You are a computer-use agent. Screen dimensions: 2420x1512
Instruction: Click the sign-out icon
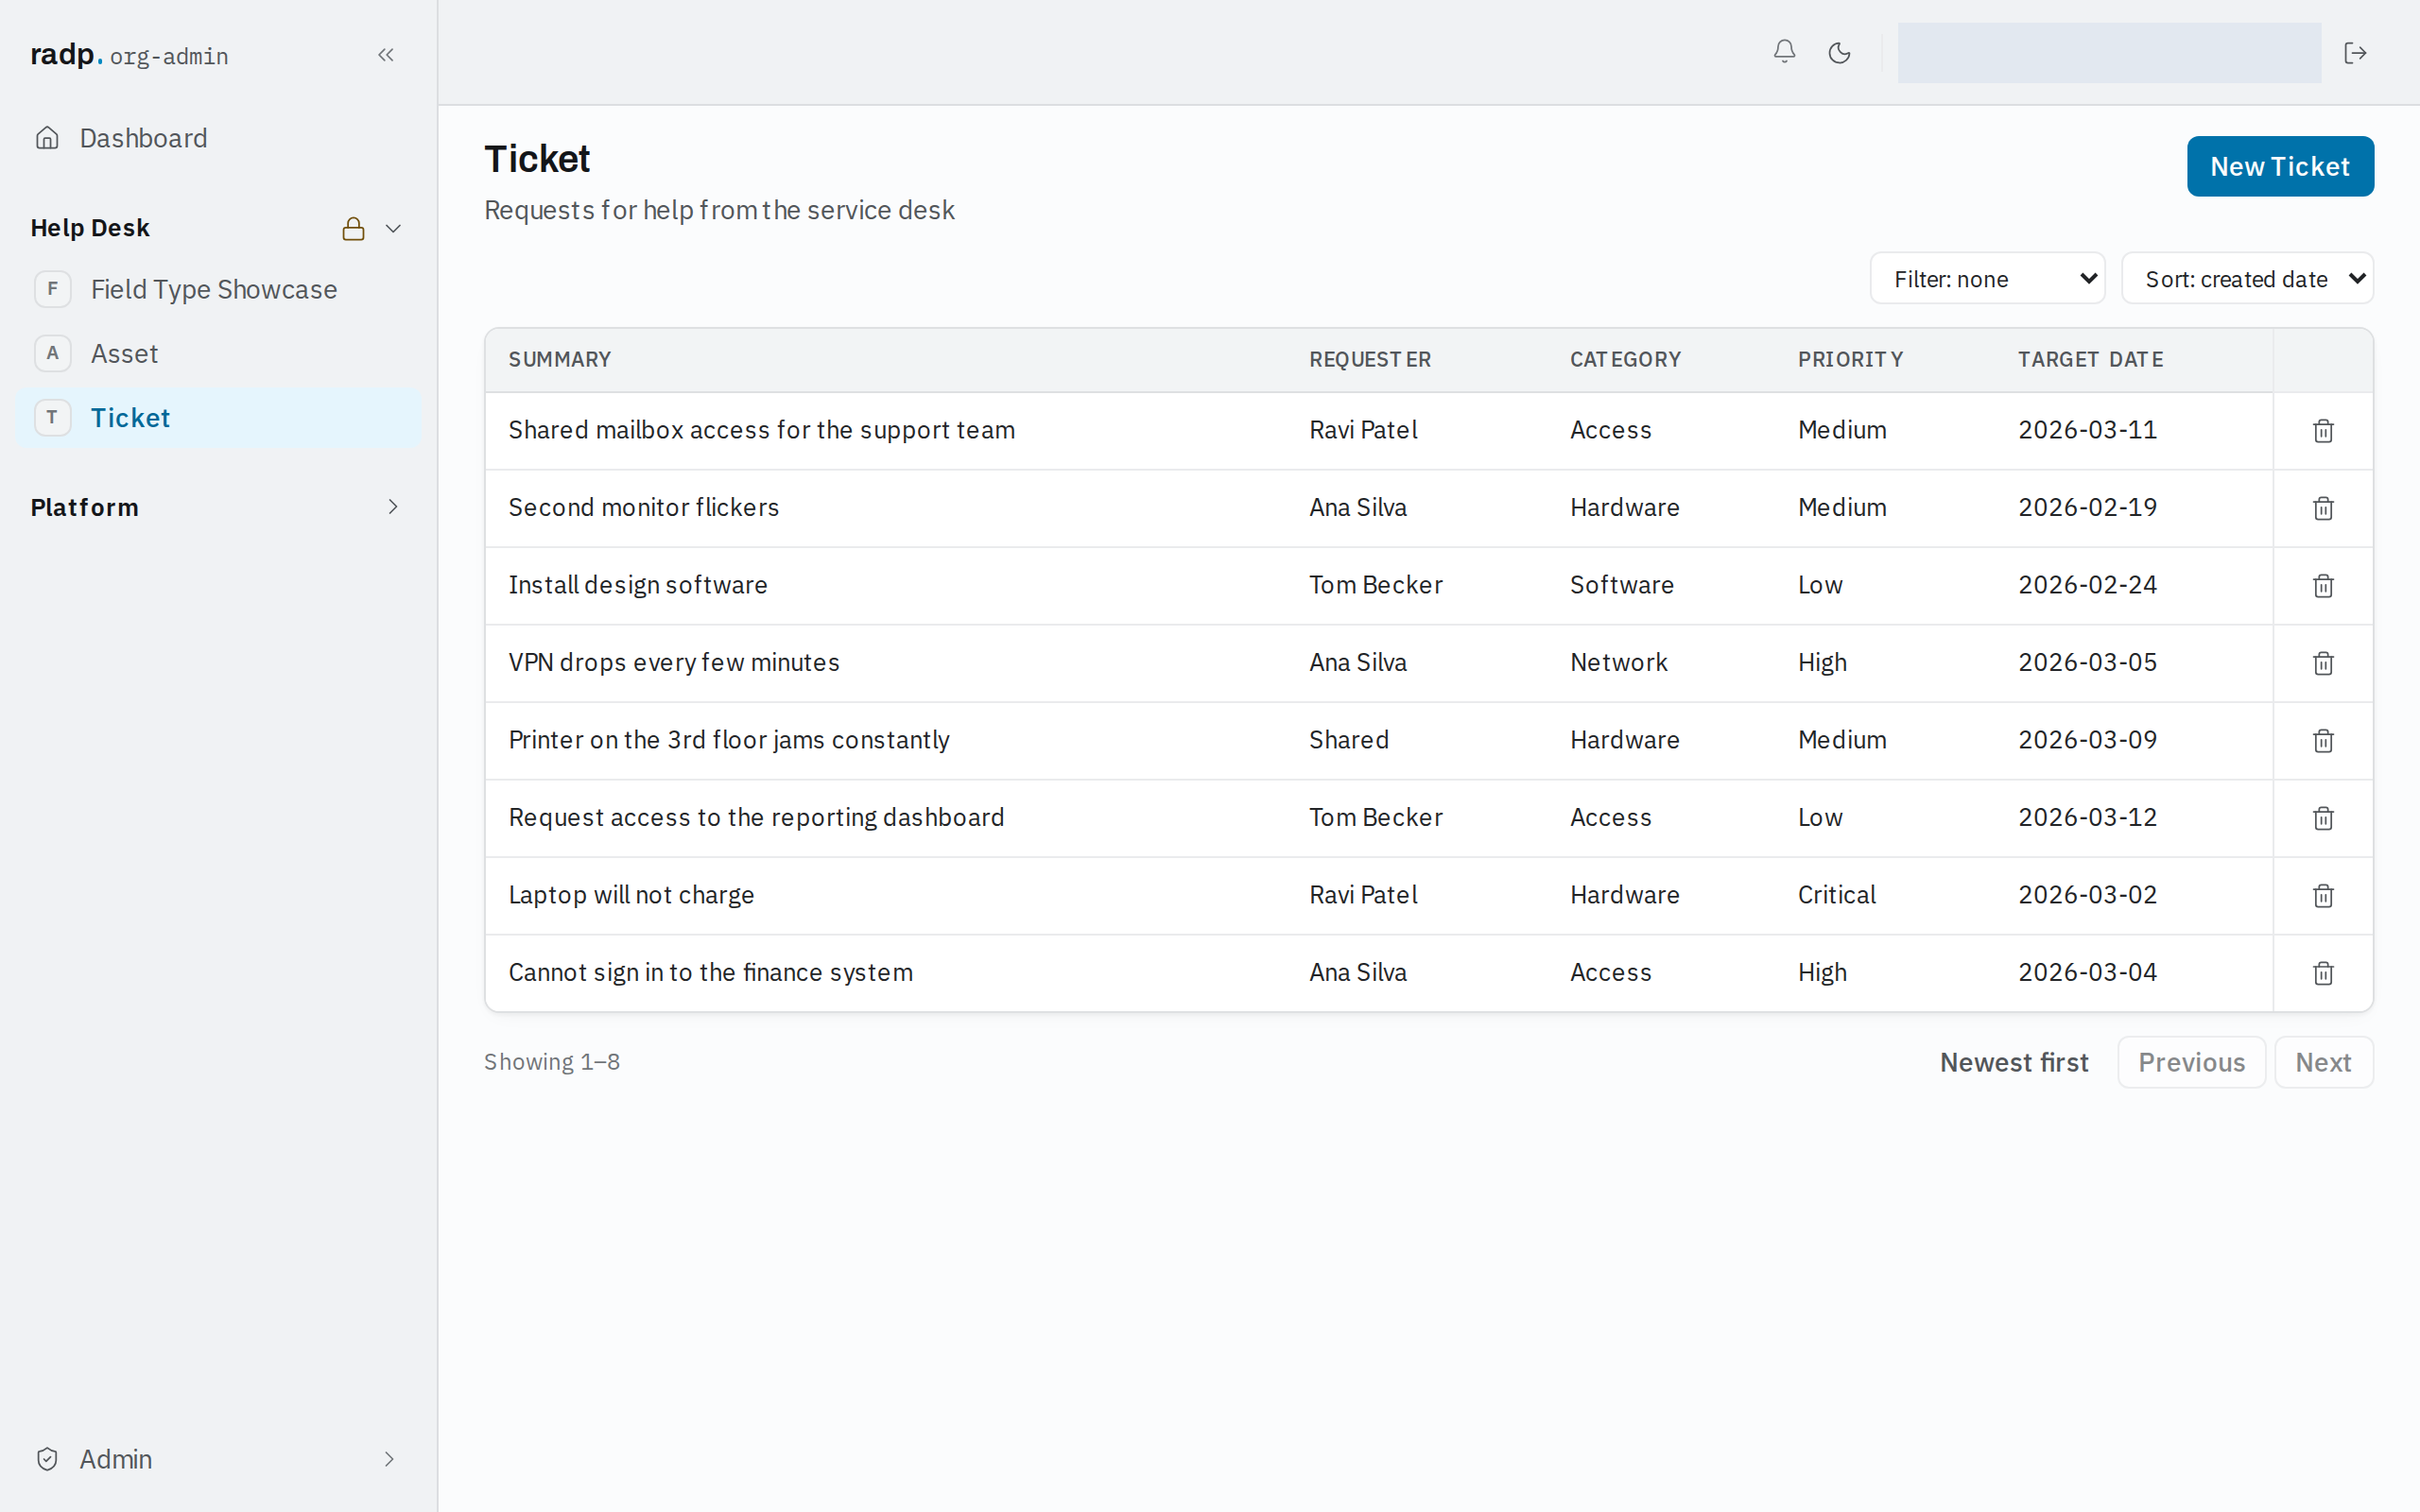coord(2355,53)
